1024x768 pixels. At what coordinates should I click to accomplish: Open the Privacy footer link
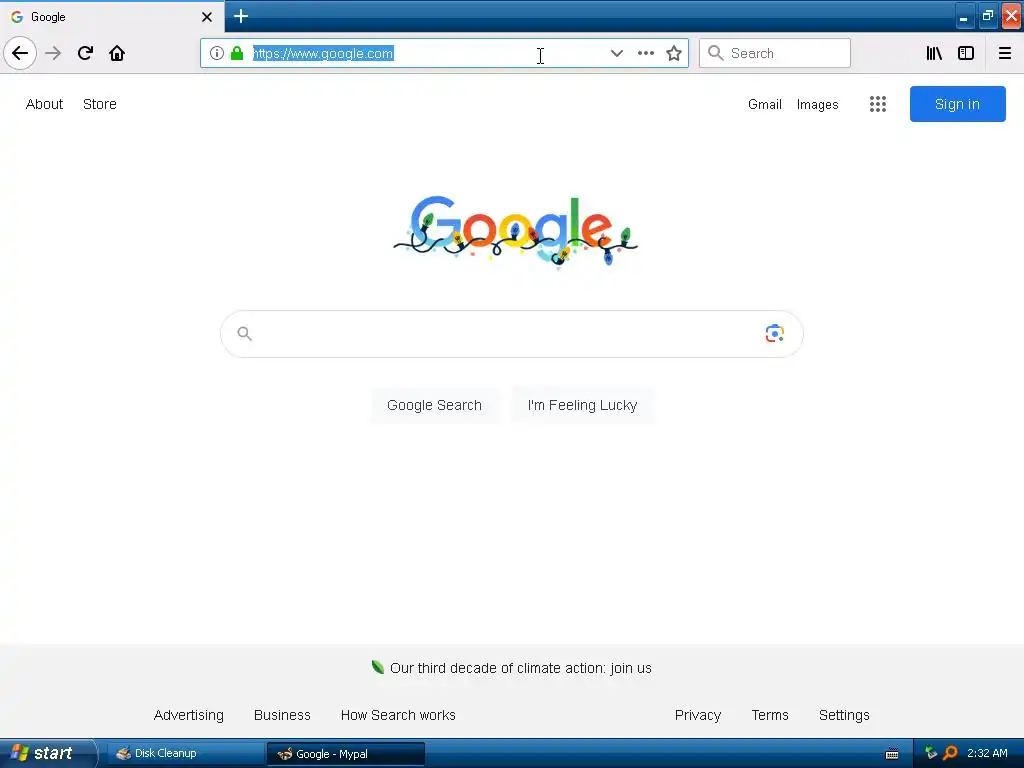click(697, 715)
